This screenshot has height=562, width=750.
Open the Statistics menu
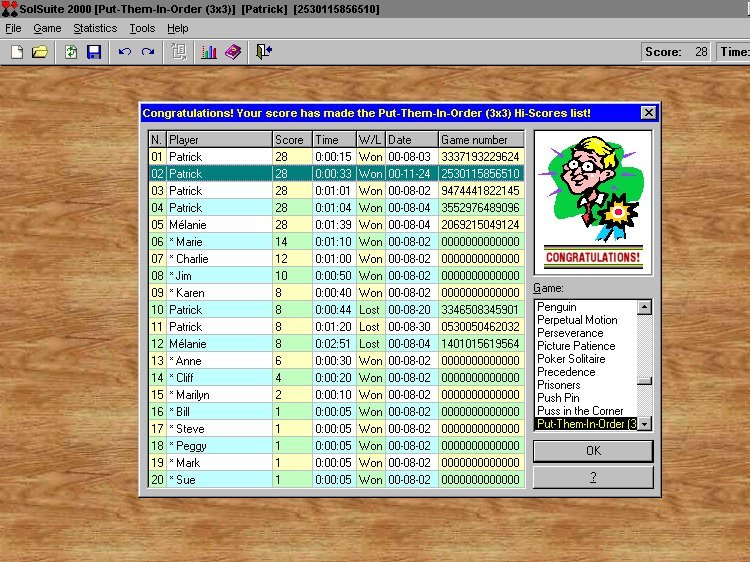[x=95, y=28]
